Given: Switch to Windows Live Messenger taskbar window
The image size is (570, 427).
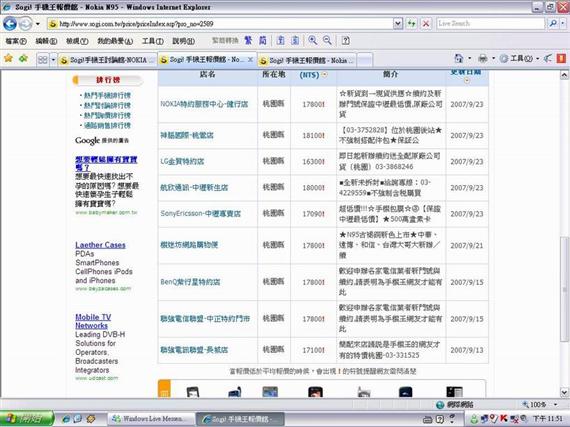Looking at the screenshot, I should (150, 419).
